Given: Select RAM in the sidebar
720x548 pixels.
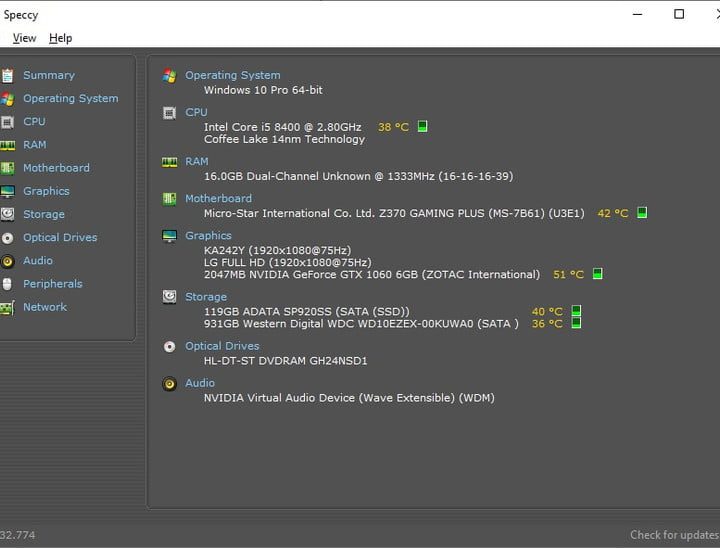Looking at the screenshot, I should click(x=35, y=145).
